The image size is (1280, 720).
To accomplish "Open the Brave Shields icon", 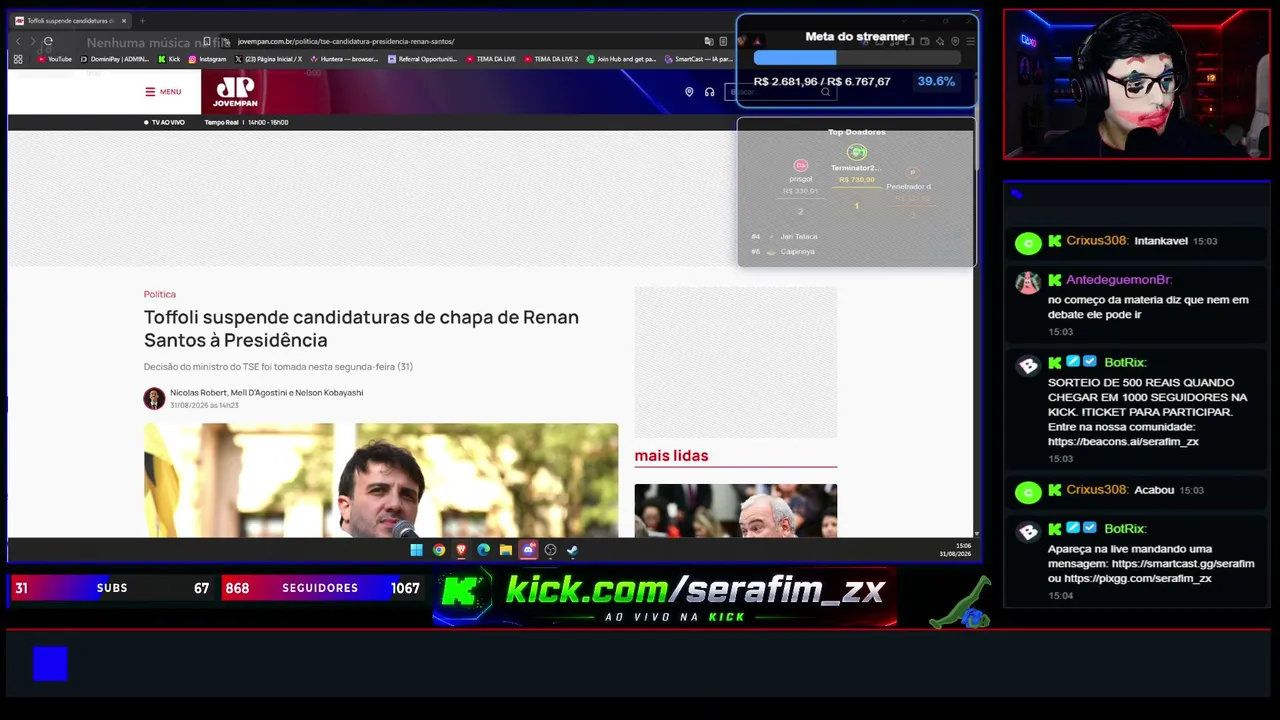I will pos(742,41).
